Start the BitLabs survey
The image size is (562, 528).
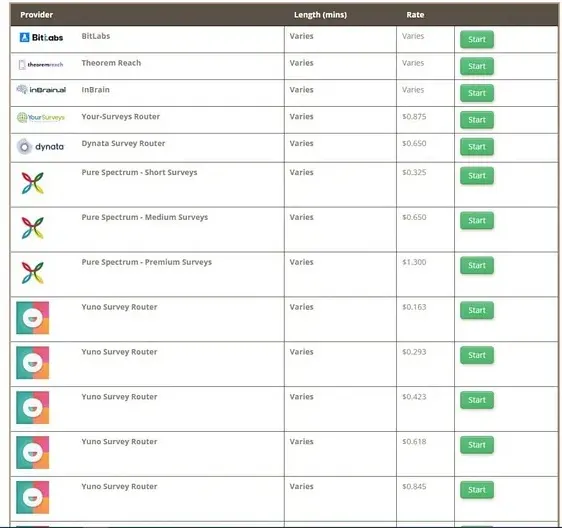point(477,39)
